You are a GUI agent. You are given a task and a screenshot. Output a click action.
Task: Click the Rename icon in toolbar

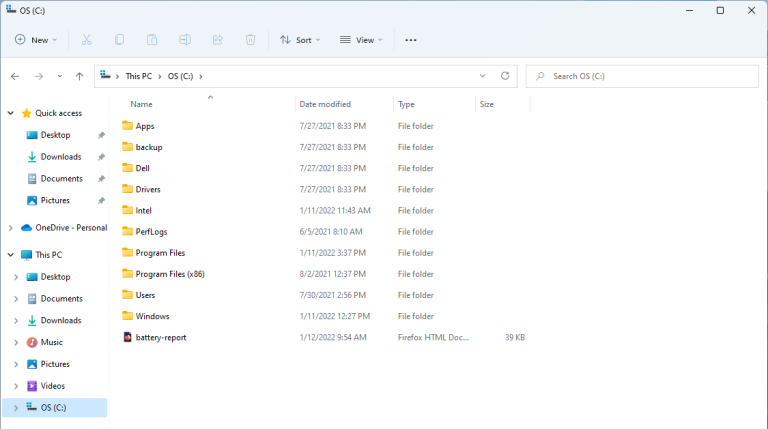click(185, 40)
